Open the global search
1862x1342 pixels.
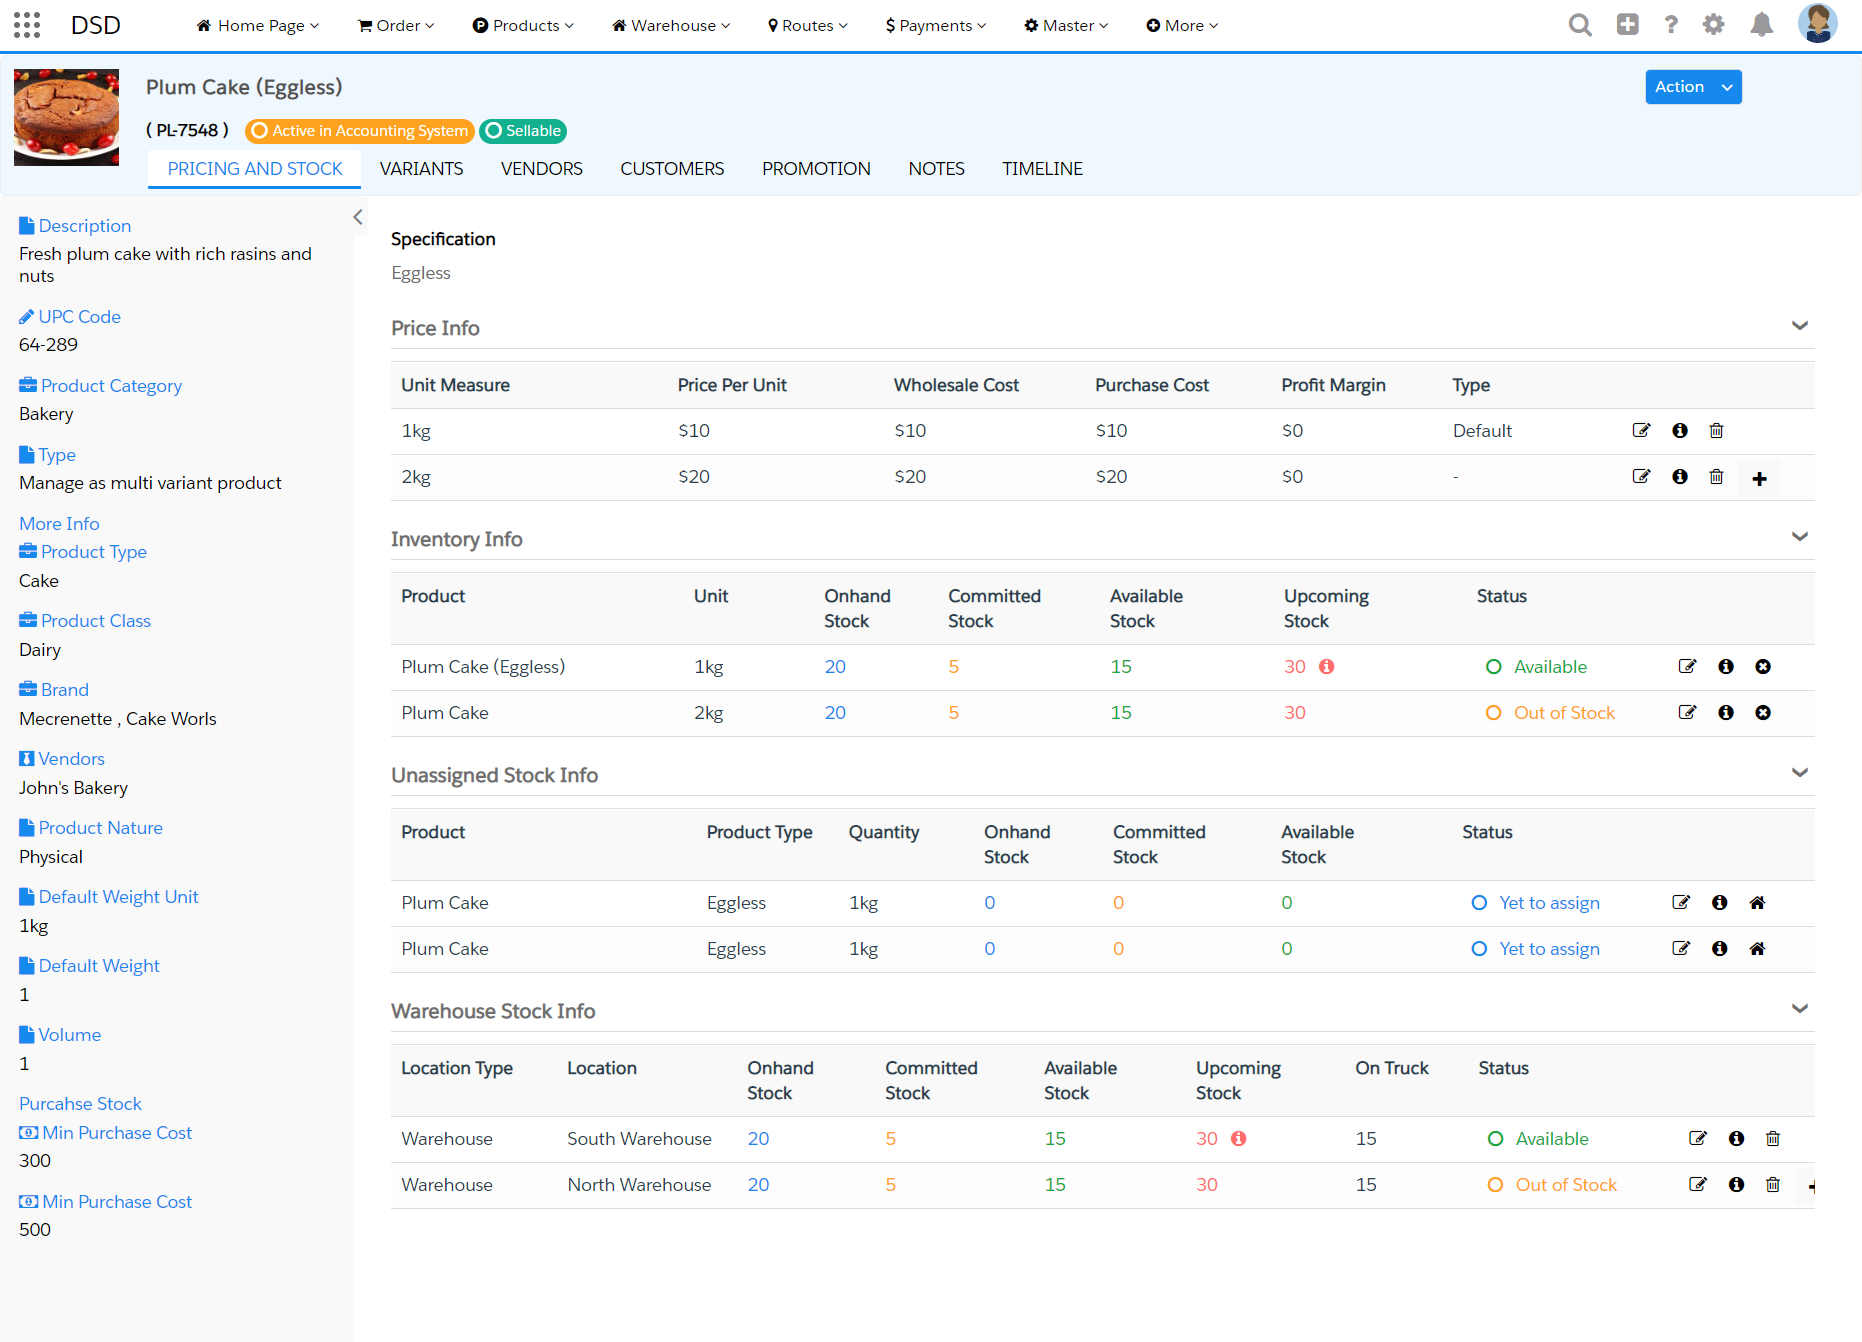pyautogui.click(x=1580, y=24)
